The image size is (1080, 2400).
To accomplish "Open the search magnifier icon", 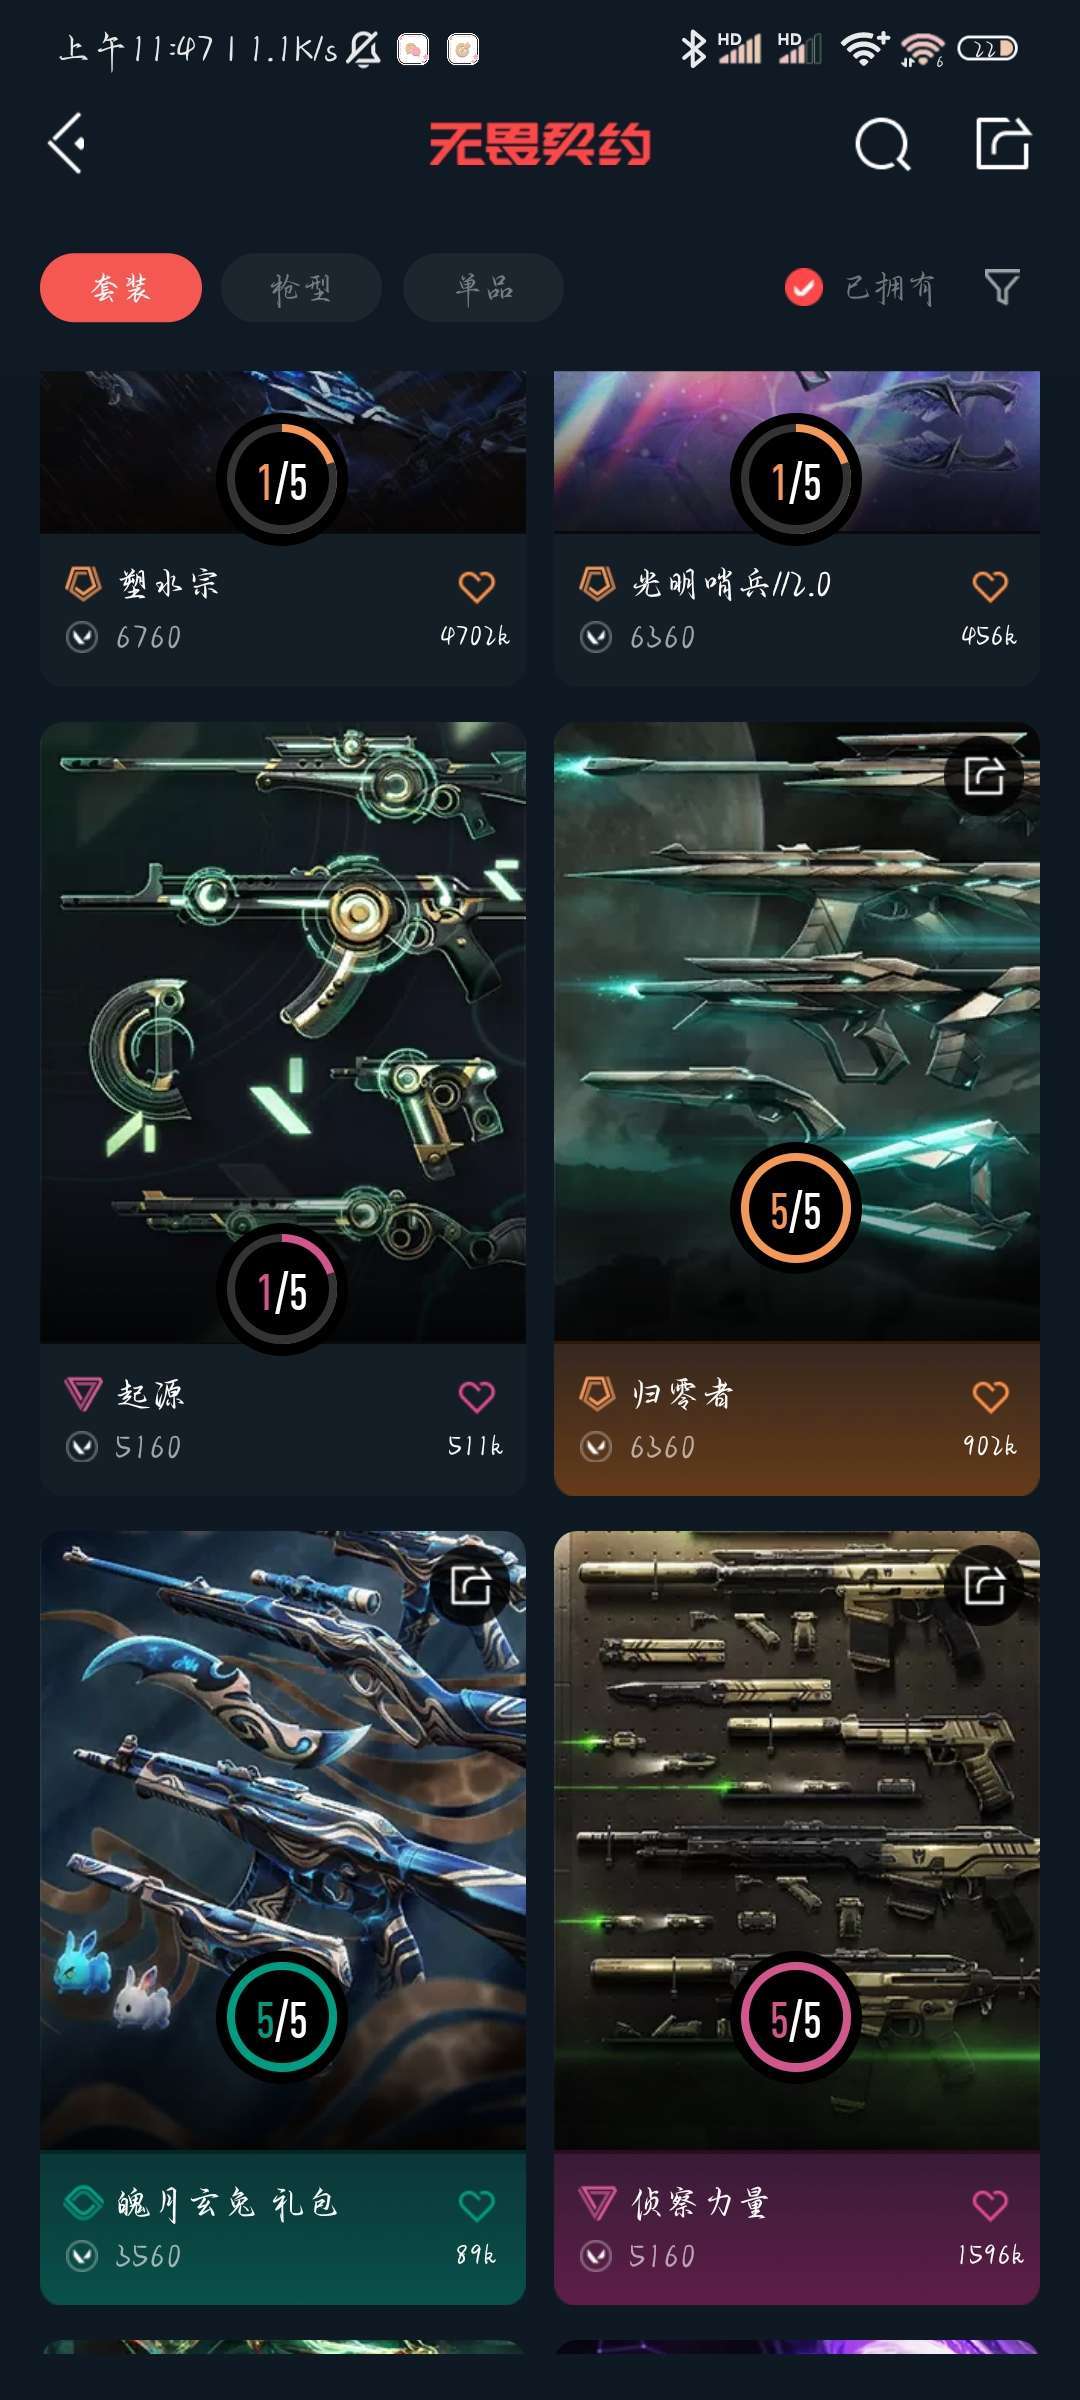I will [x=883, y=145].
